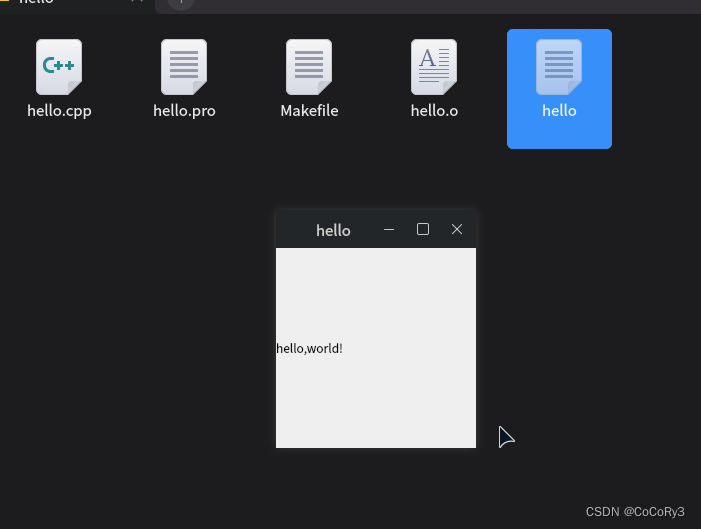701x529 pixels.
Task: Select the hello.pro file icon
Action: tap(184, 67)
